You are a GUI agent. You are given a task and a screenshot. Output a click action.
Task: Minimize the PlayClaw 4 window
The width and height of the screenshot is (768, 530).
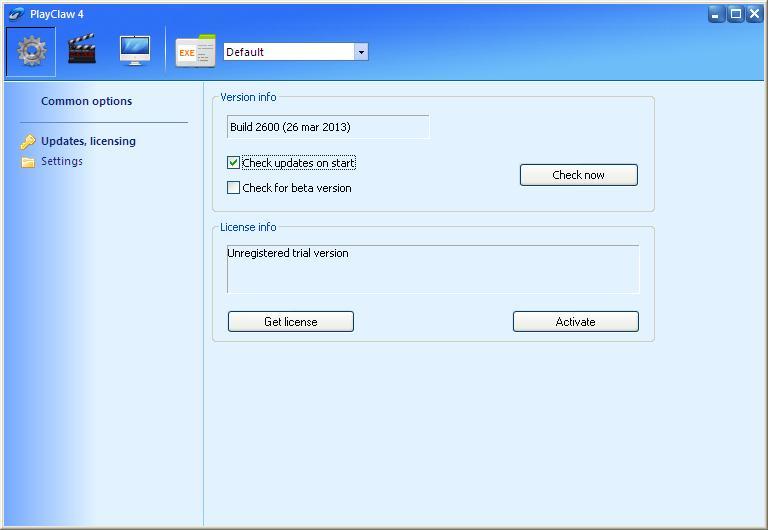[x=716, y=14]
